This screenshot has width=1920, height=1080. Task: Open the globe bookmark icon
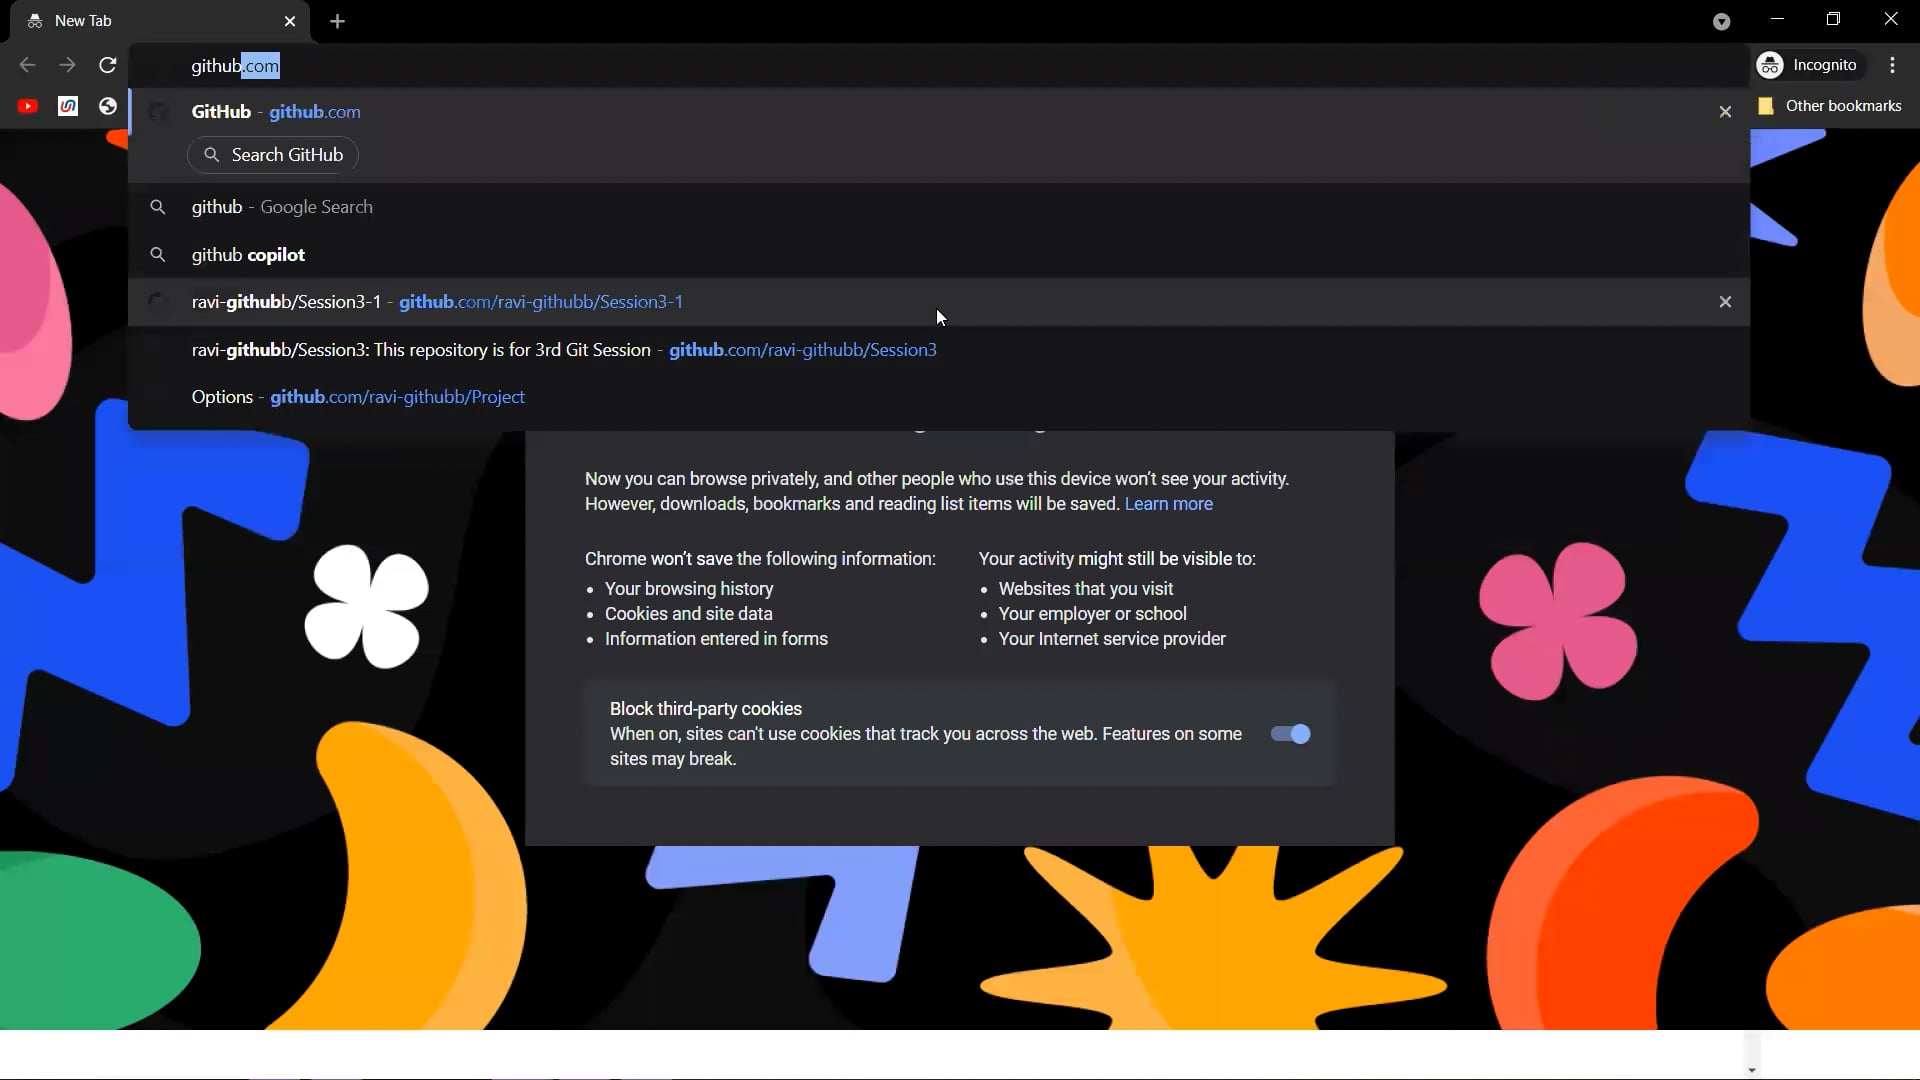108,106
